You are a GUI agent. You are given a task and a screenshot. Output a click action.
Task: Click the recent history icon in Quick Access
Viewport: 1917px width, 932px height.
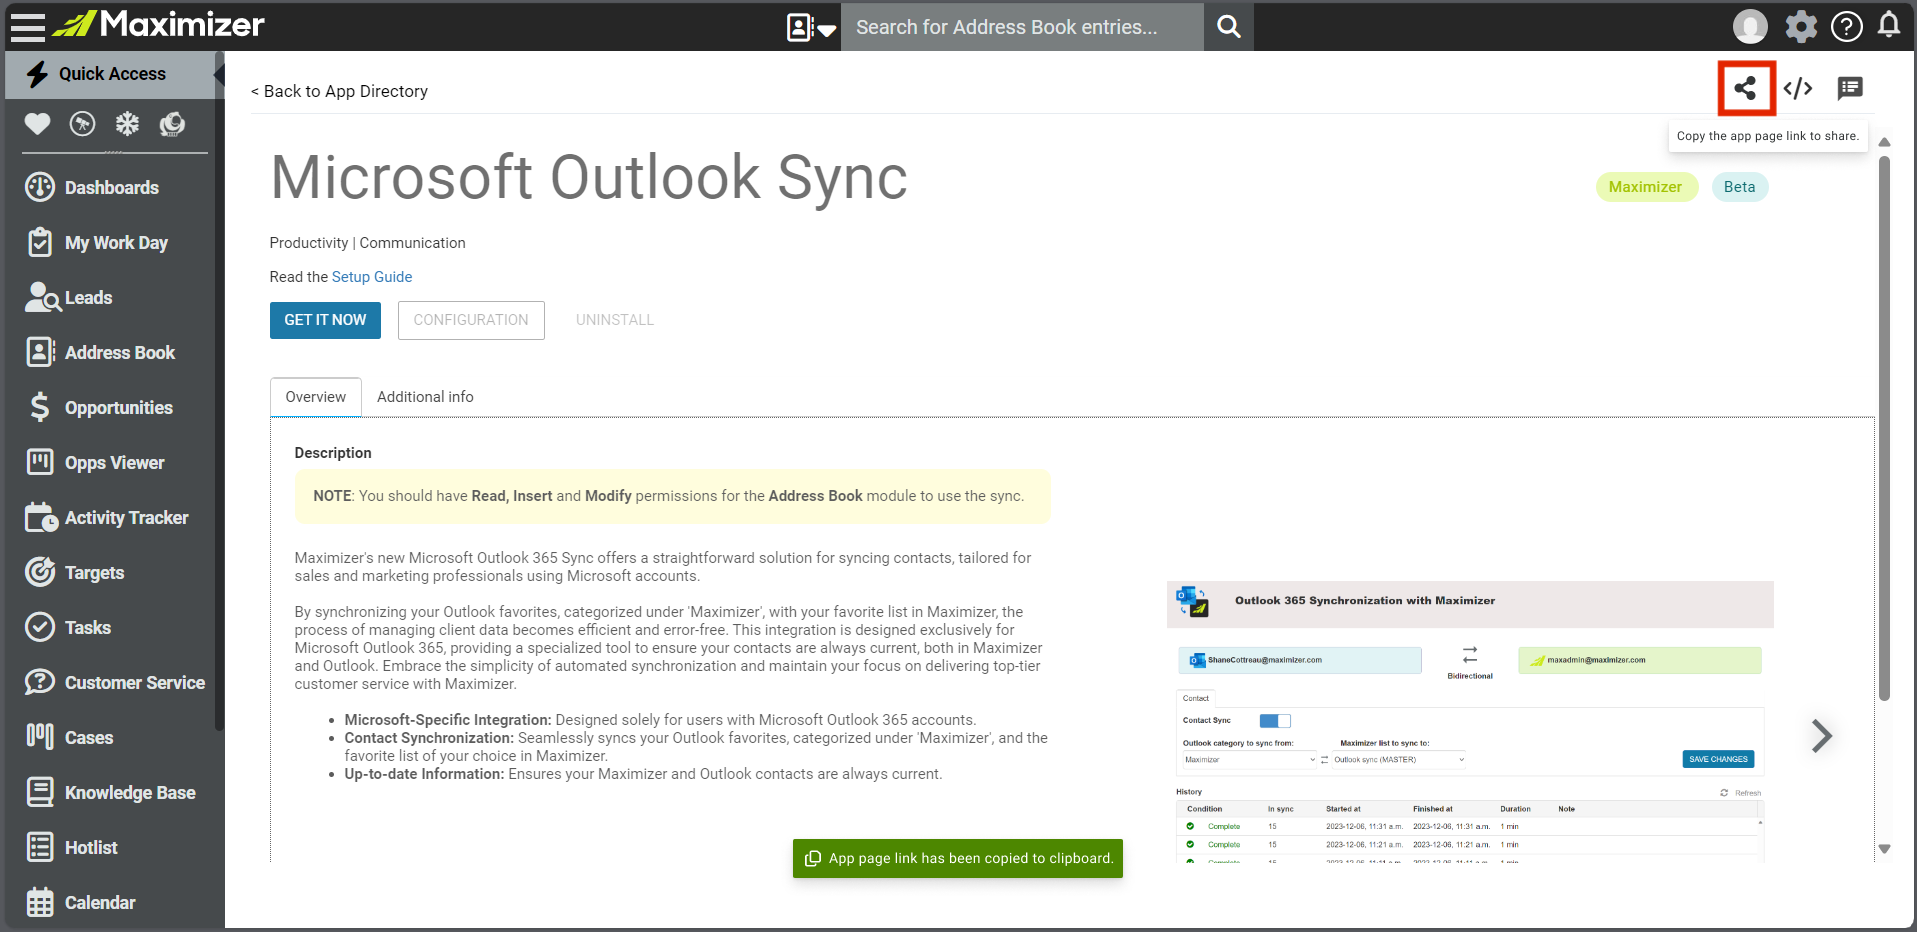172,124
